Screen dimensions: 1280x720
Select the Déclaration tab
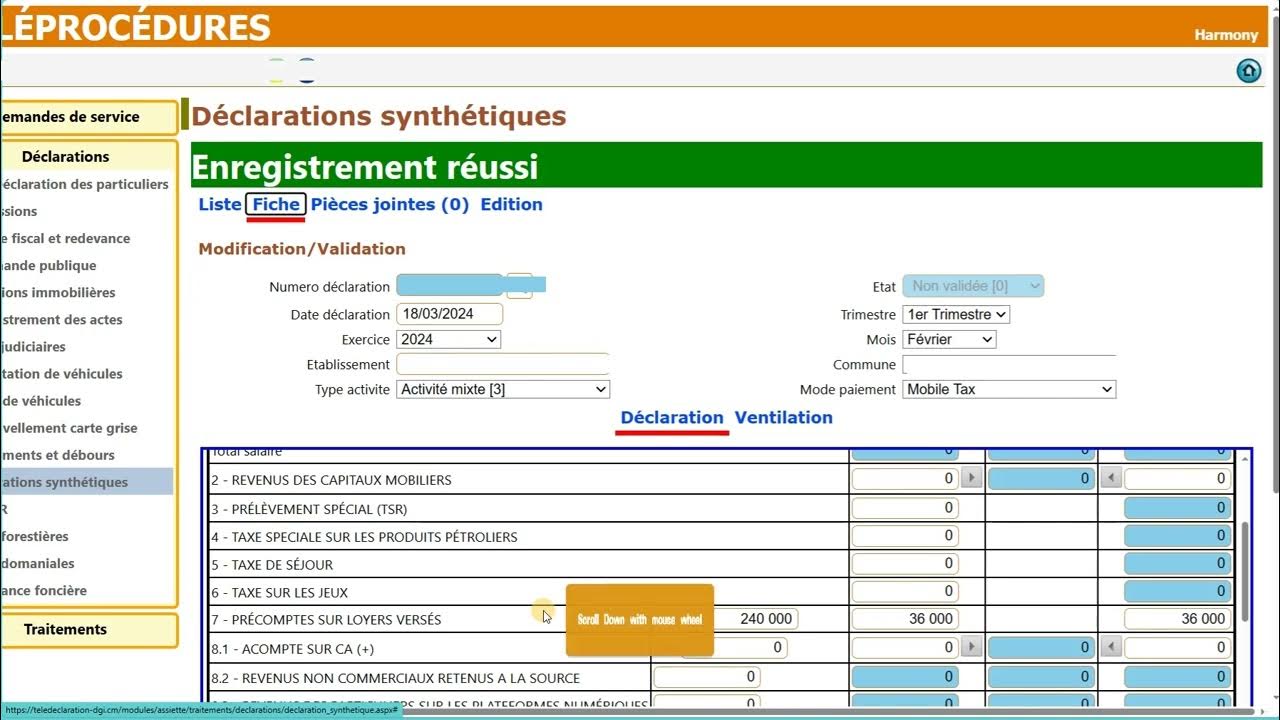[x=671, y=418]
